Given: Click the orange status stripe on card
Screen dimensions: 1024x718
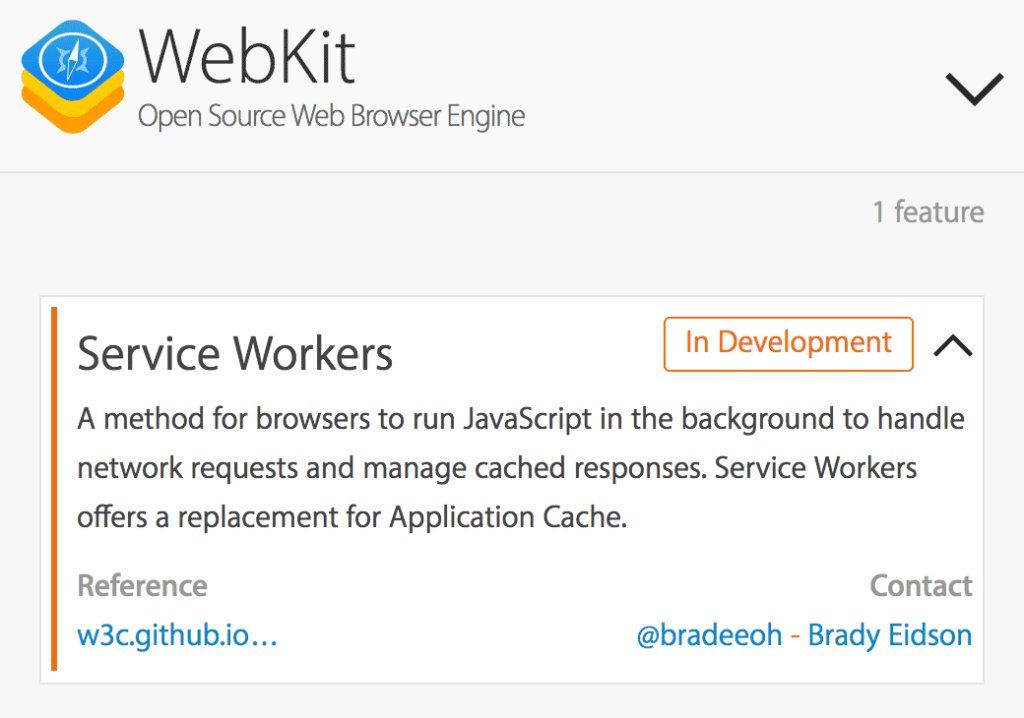Looking at the screenshot, I should [54, 489].
